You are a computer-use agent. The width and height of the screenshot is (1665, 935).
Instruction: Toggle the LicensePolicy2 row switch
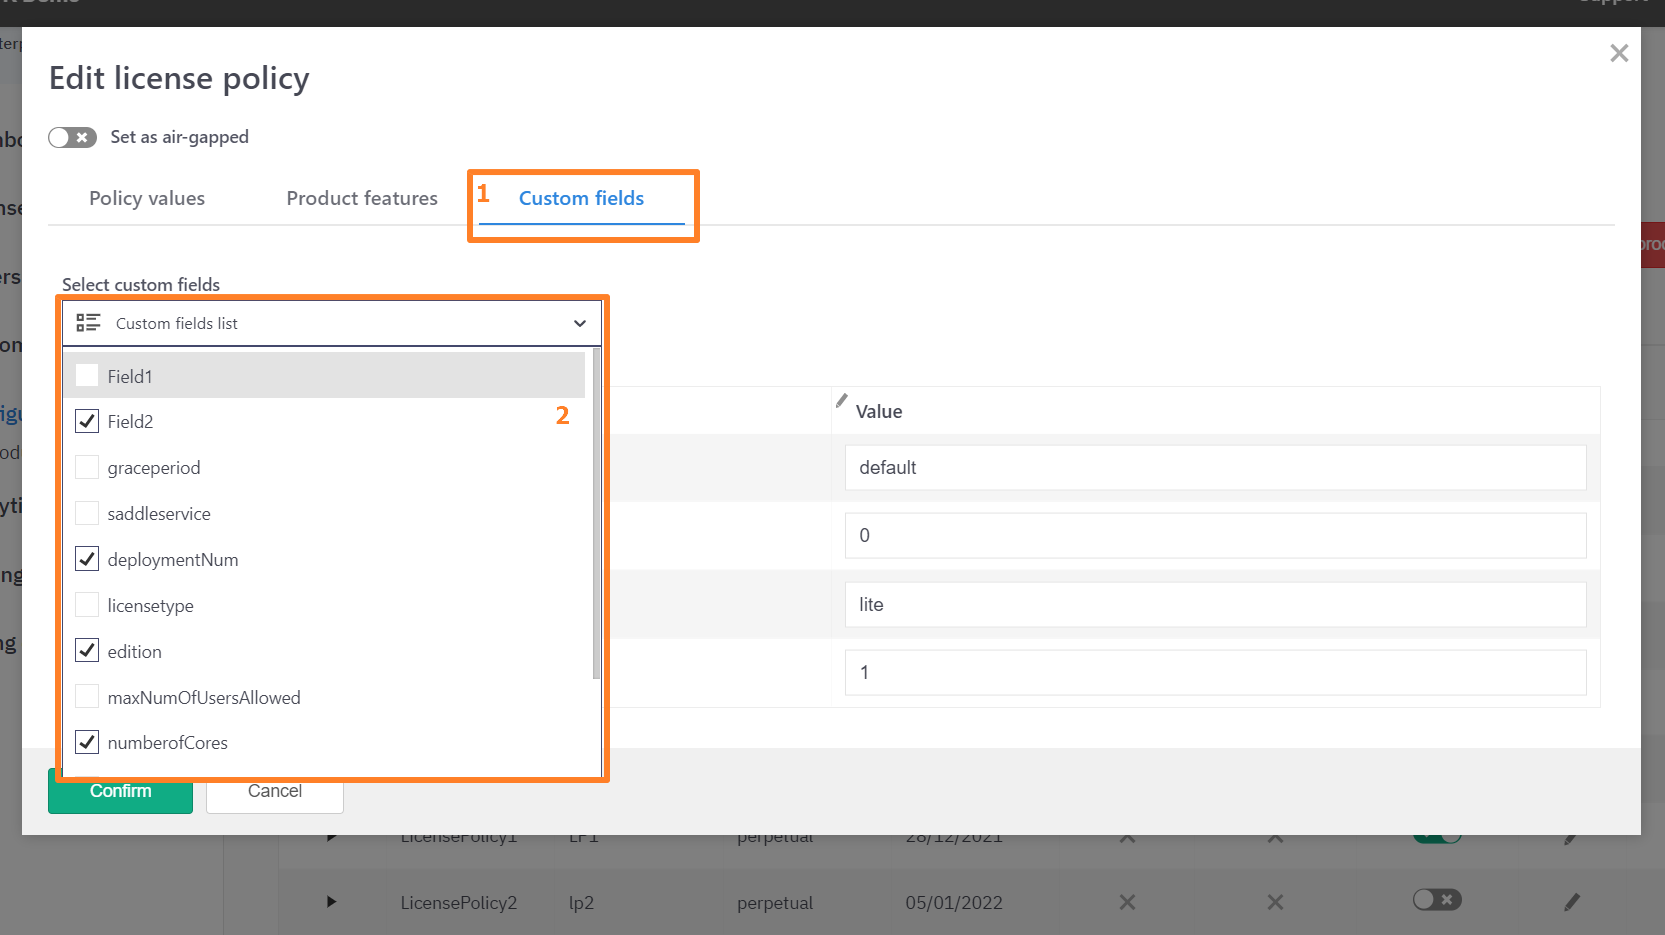tap(1437, 900)
